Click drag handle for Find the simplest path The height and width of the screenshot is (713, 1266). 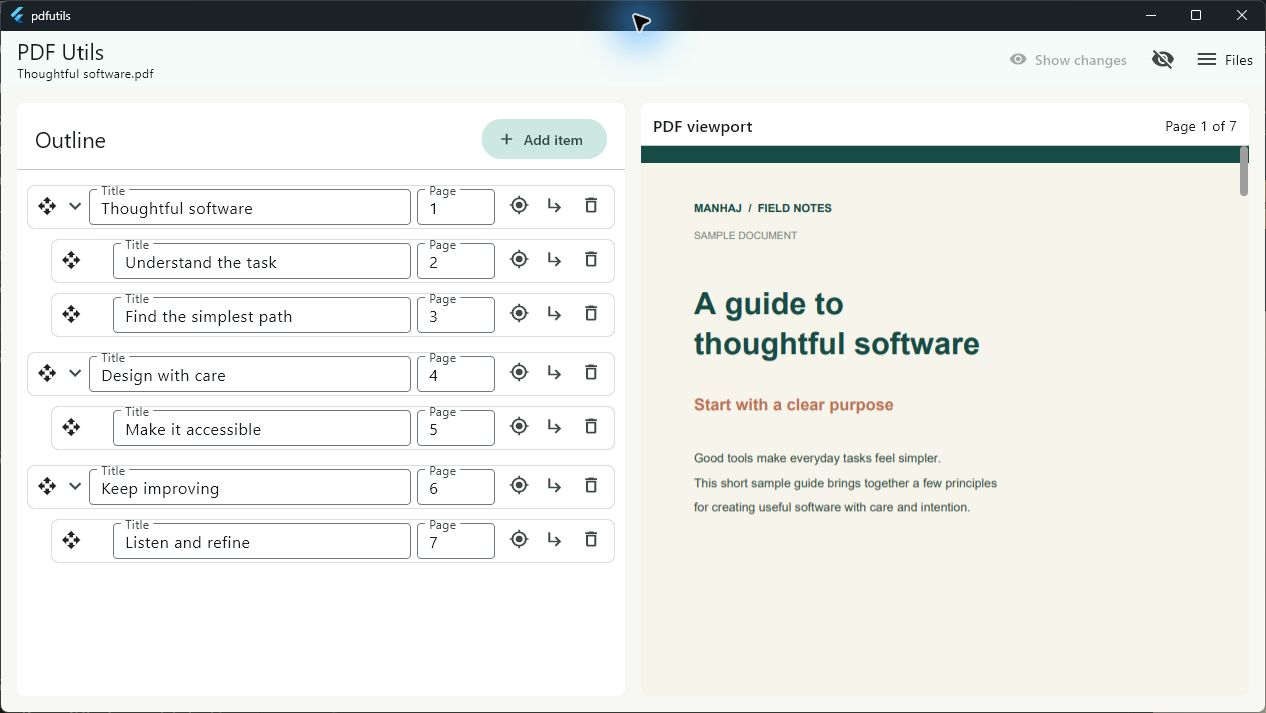(71, 314)
